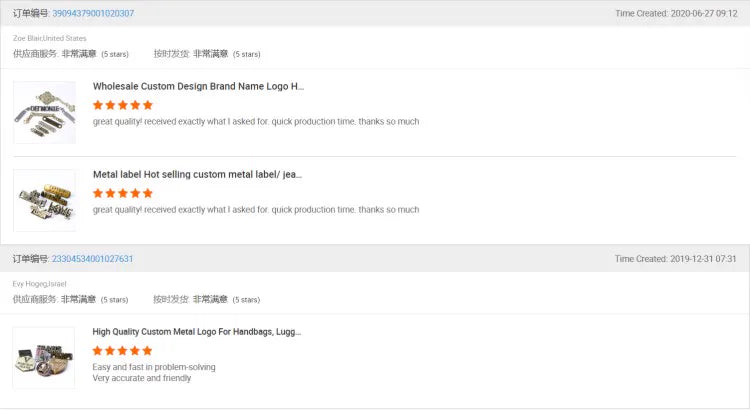Click star rating under Metal label Hot selling product
Screen dimensions: 750x410
(123, 193)
